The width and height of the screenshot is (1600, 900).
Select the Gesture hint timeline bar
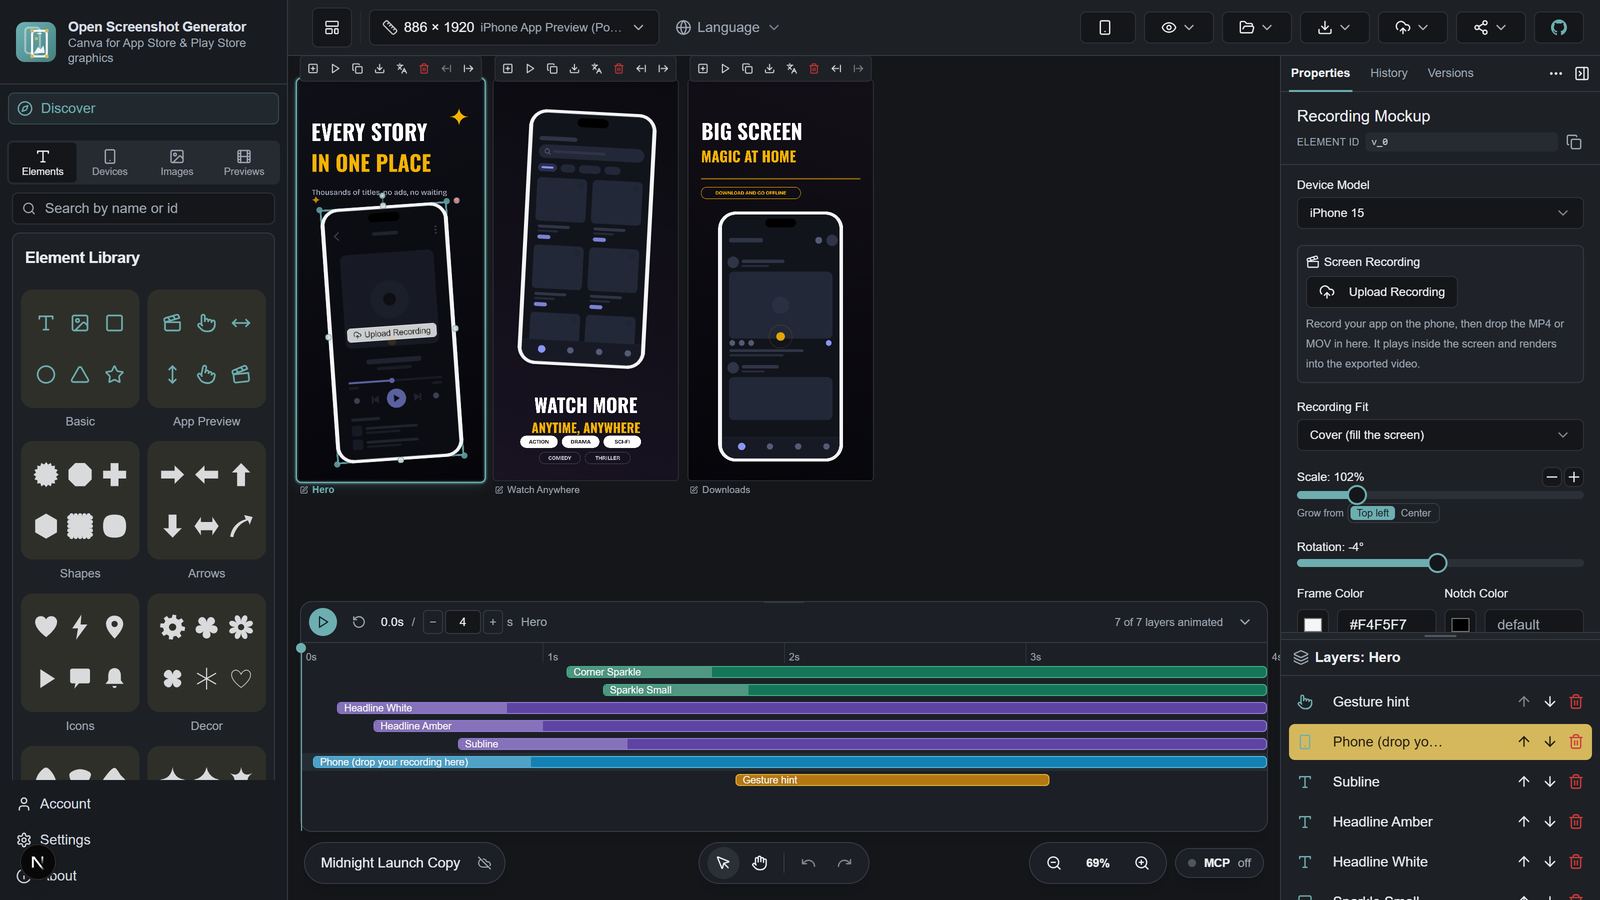click(892, 780)
